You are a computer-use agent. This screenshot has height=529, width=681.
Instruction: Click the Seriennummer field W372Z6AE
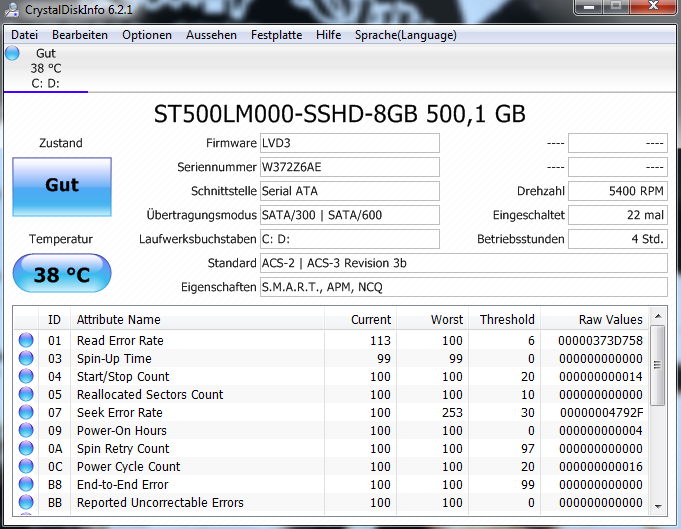click(350, 167)
